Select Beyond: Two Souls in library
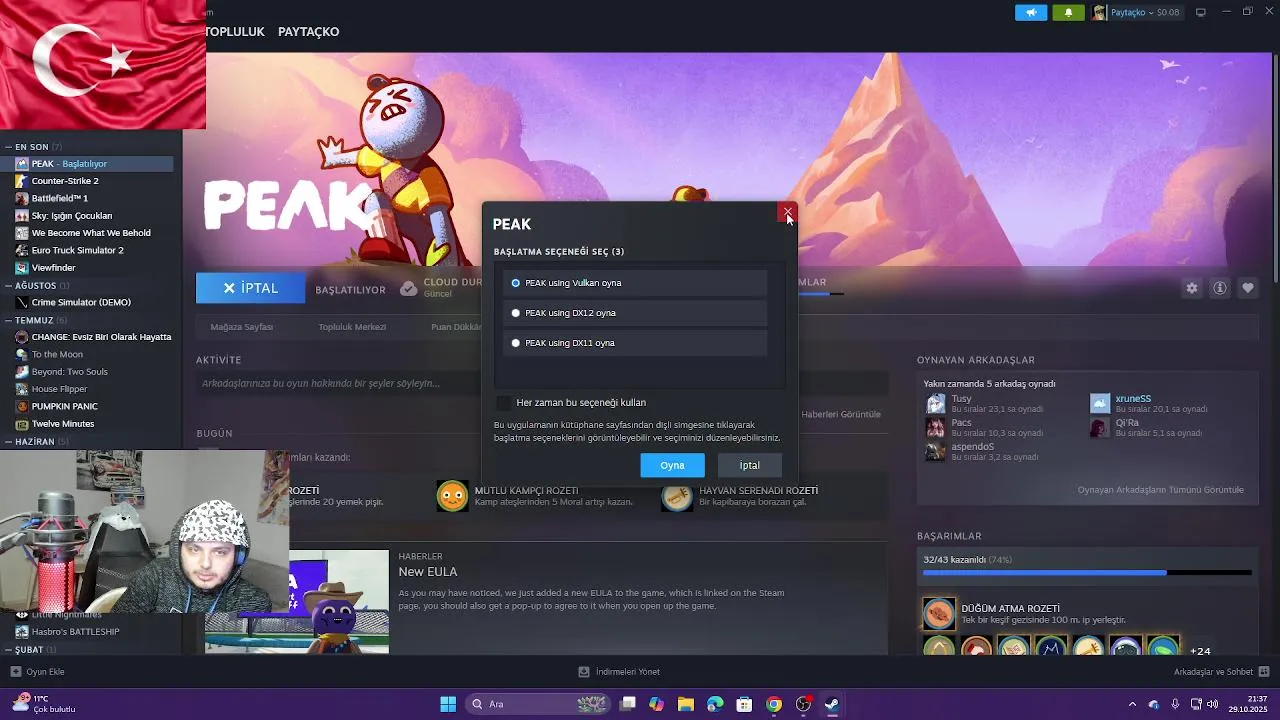Screen dimensions: 1280x720 click(x=69, y=371)
